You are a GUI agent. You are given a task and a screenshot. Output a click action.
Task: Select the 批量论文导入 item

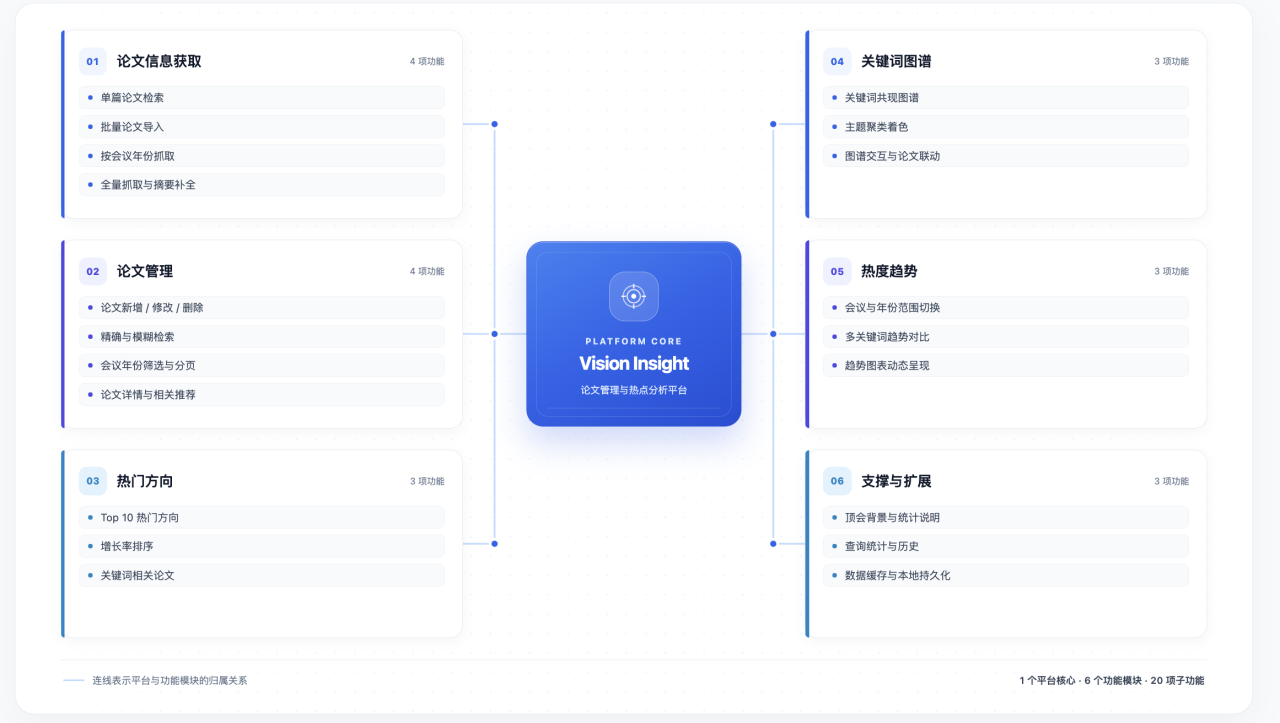(262, 127)
